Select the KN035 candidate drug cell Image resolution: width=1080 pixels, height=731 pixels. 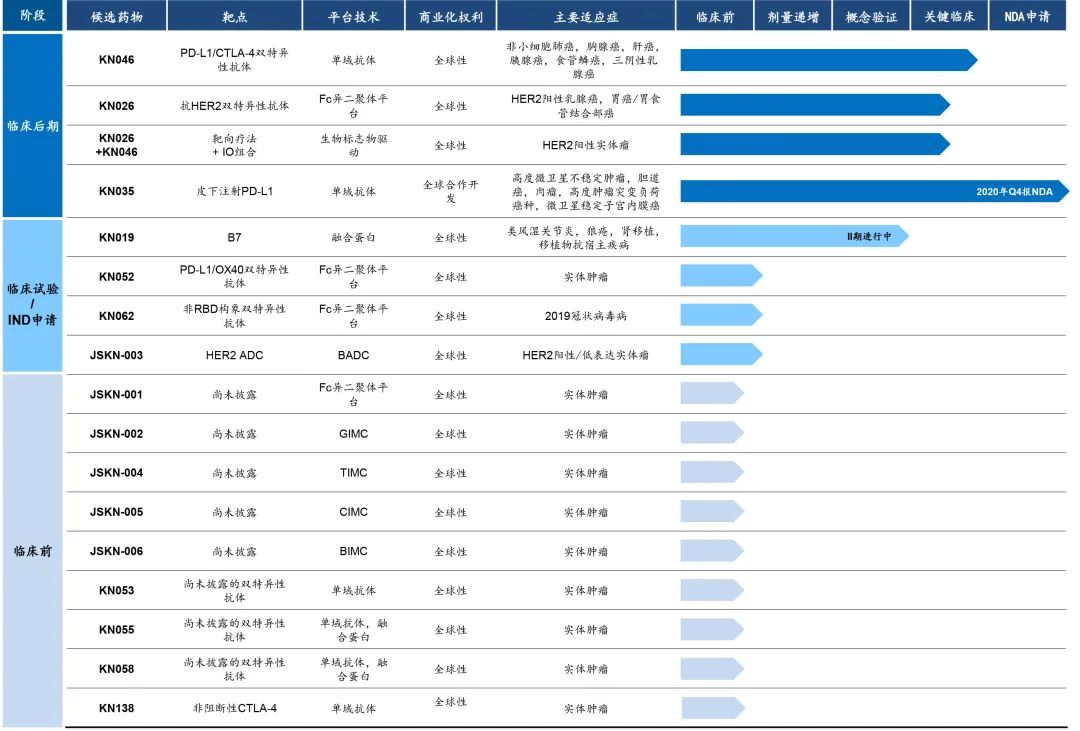tap(116, 191)
